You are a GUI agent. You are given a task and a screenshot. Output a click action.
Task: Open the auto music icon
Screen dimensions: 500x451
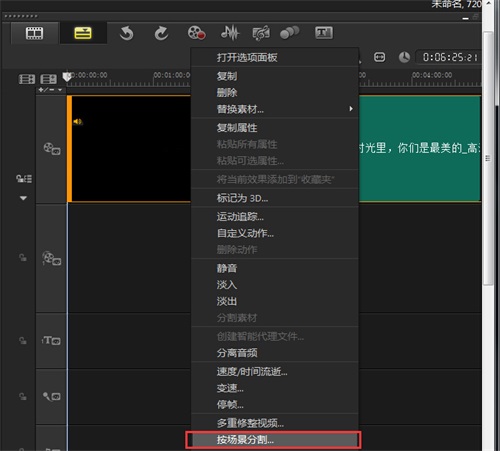(x=261, y=33)
